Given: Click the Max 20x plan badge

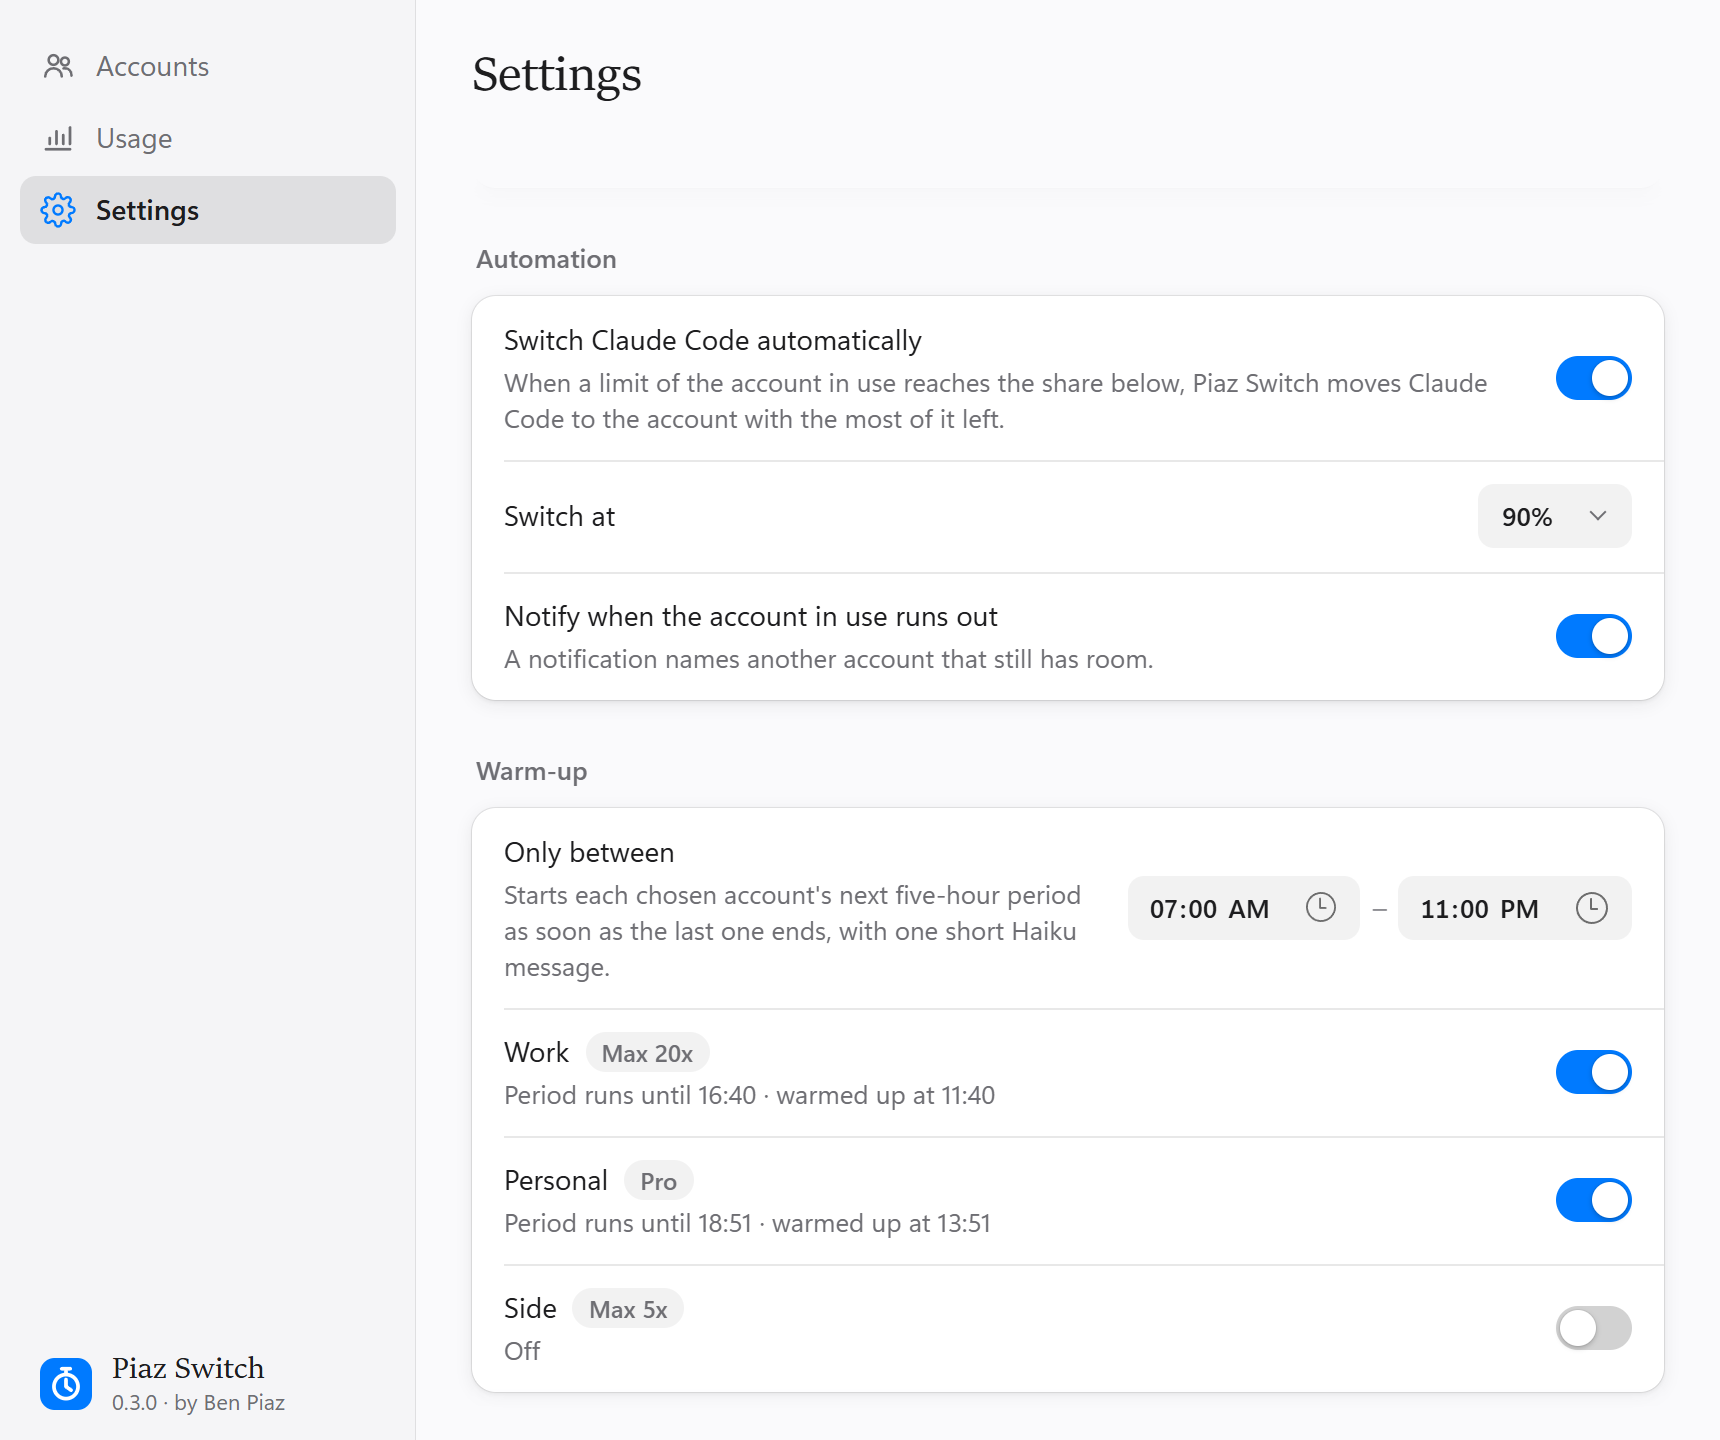Looking at the screenshot, I should 648,1053.
